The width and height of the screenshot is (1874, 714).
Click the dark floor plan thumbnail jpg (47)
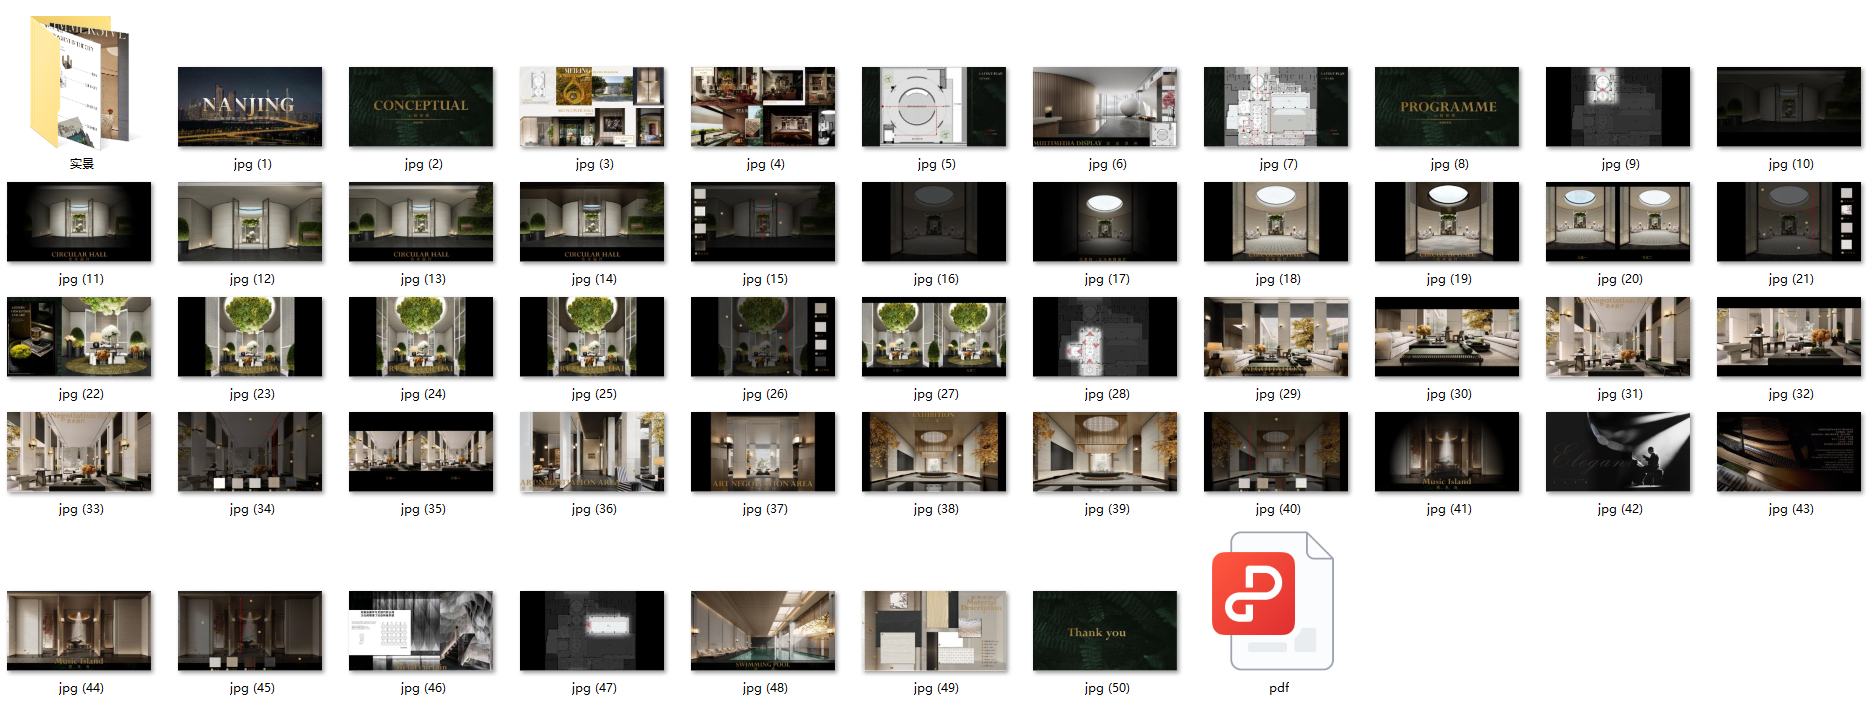[x=592, y=631]
